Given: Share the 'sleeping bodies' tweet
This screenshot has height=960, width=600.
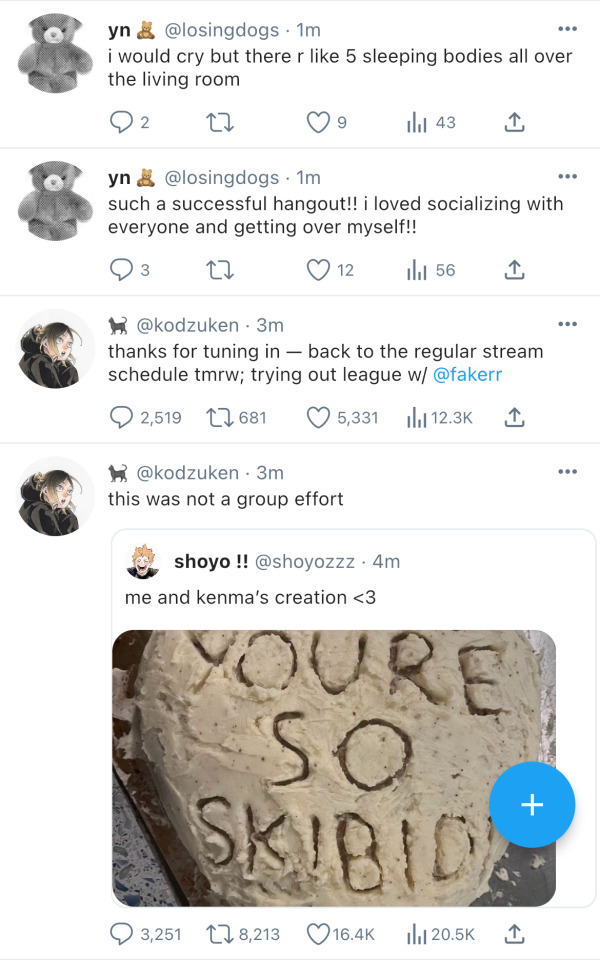Looking at the screenshot, I should coord(514,122).
